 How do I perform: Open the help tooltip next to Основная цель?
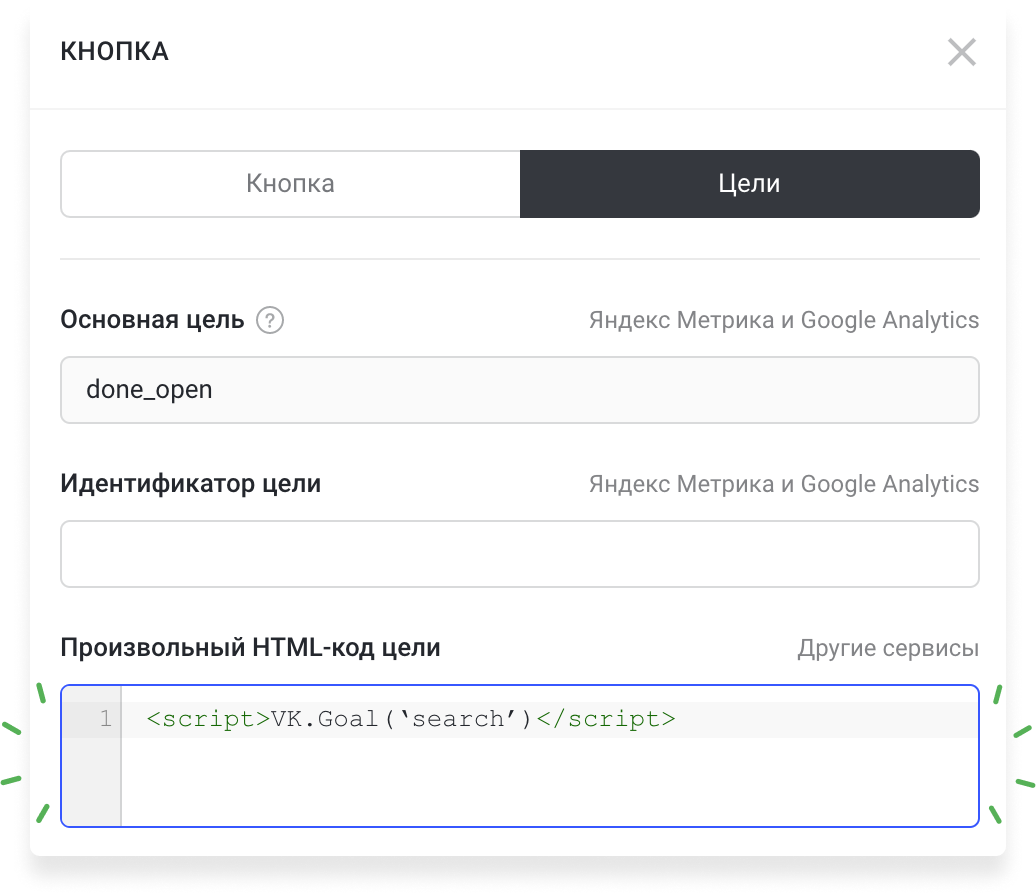270,320
